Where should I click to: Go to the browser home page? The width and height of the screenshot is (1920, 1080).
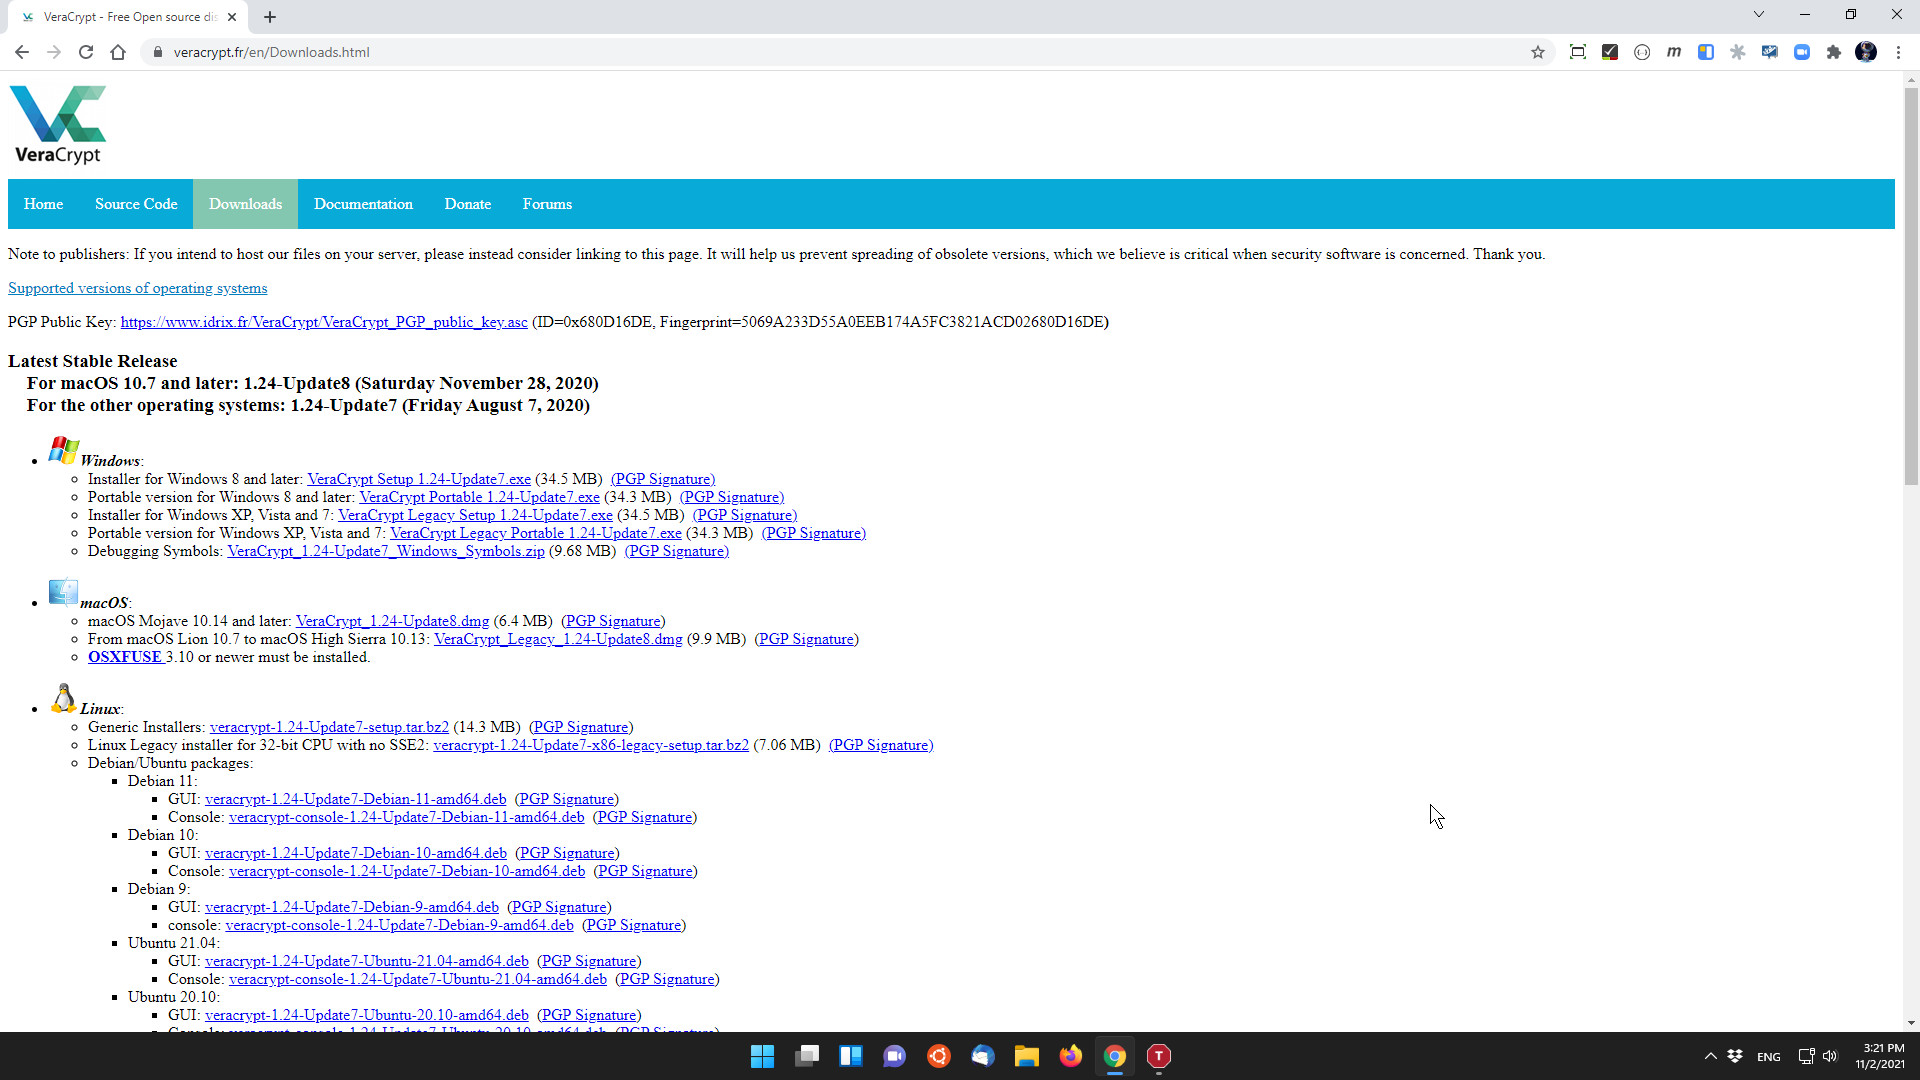[x=118, y=52]
